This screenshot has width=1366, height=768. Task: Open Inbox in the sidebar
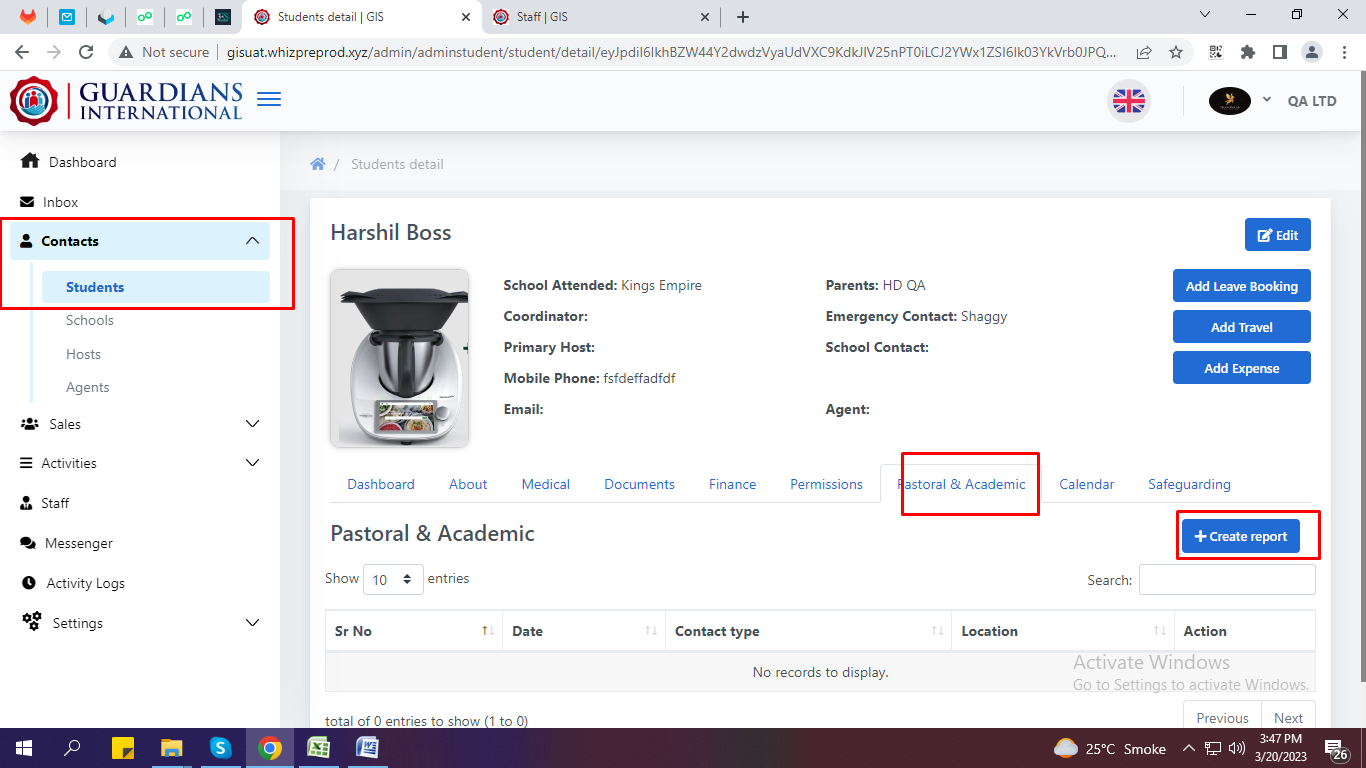coord(60,202)
